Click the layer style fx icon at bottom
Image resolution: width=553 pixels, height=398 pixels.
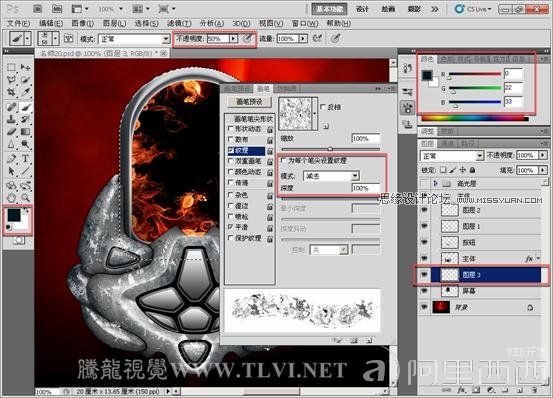click(461, 390)
